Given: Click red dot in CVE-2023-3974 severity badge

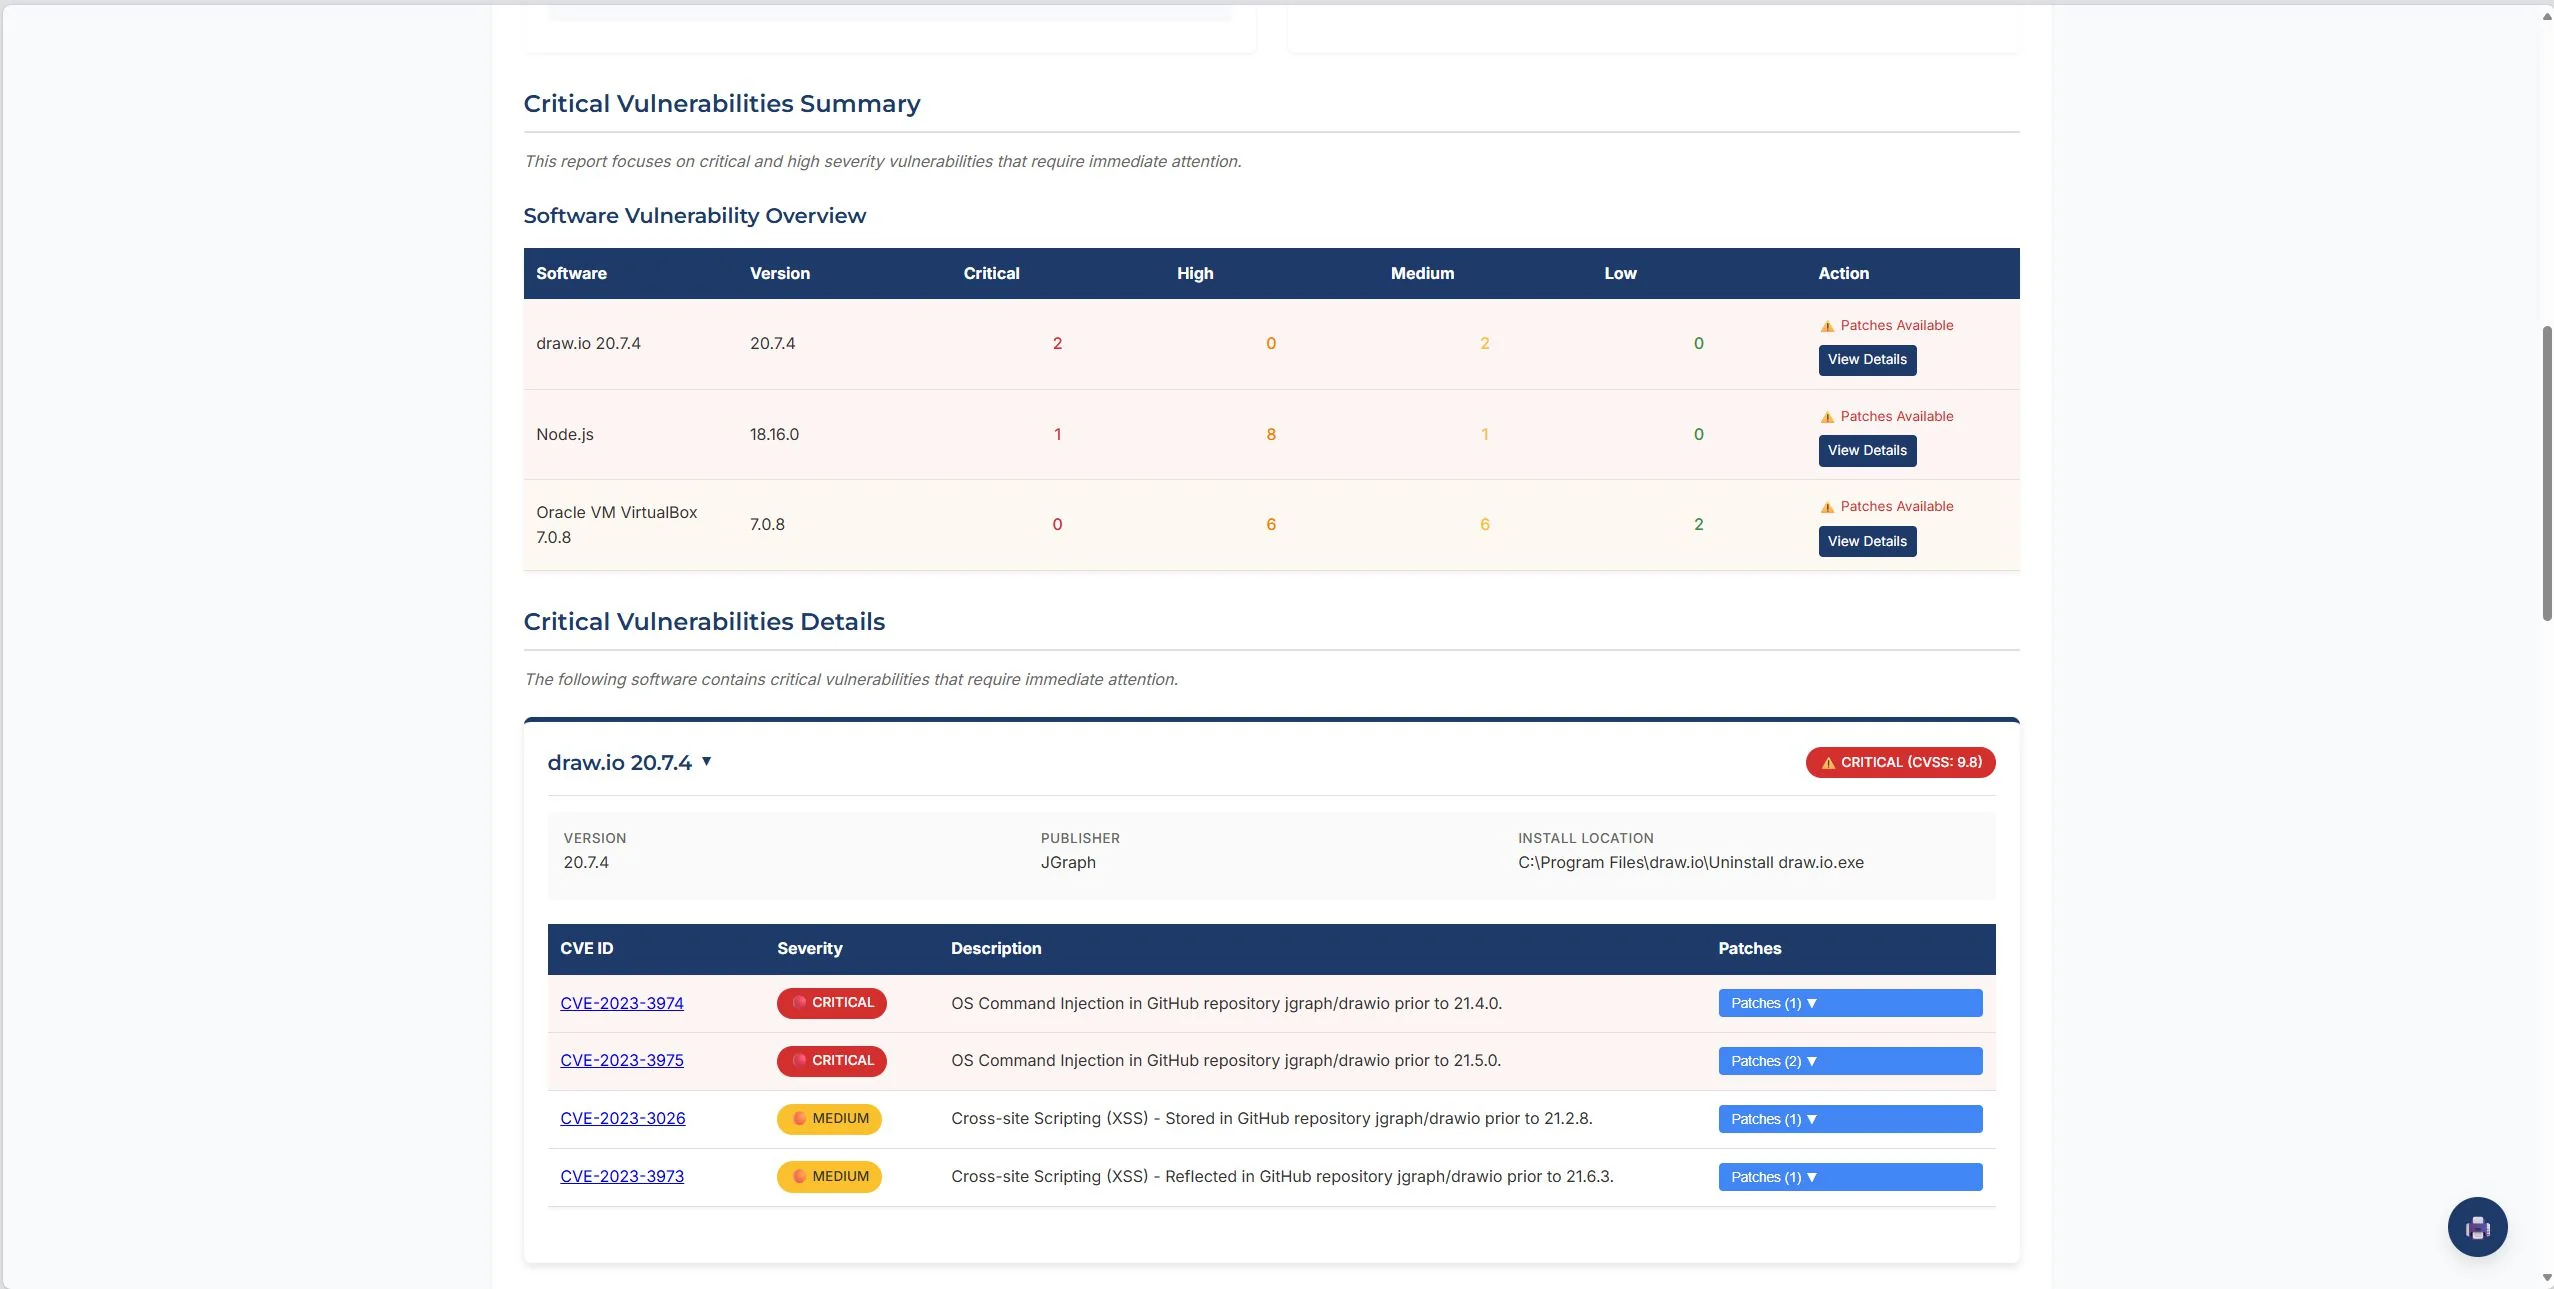Looking at the screenshot, I should pos(799,1002).
